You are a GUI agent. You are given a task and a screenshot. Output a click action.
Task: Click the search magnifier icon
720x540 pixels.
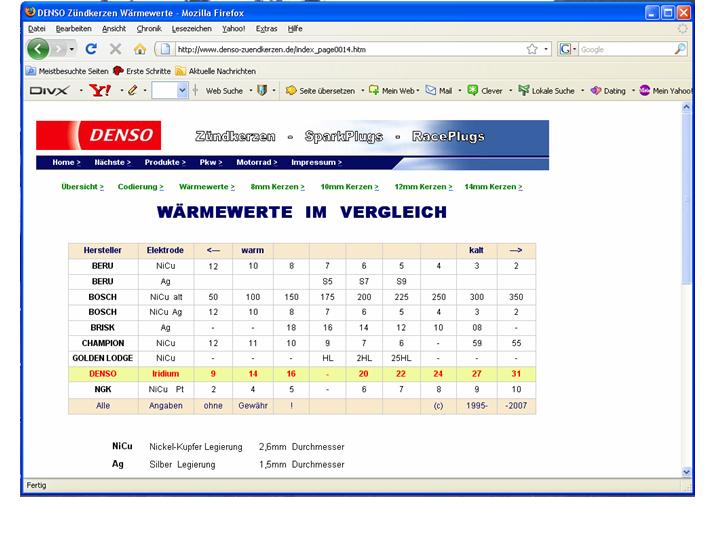(680, 49)
